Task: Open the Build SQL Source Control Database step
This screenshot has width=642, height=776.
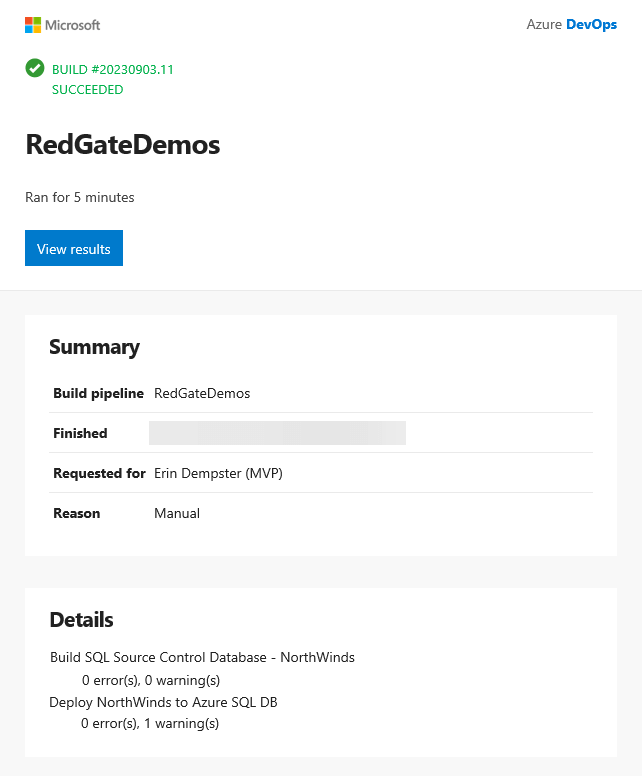Action: (x=202, y=657)
